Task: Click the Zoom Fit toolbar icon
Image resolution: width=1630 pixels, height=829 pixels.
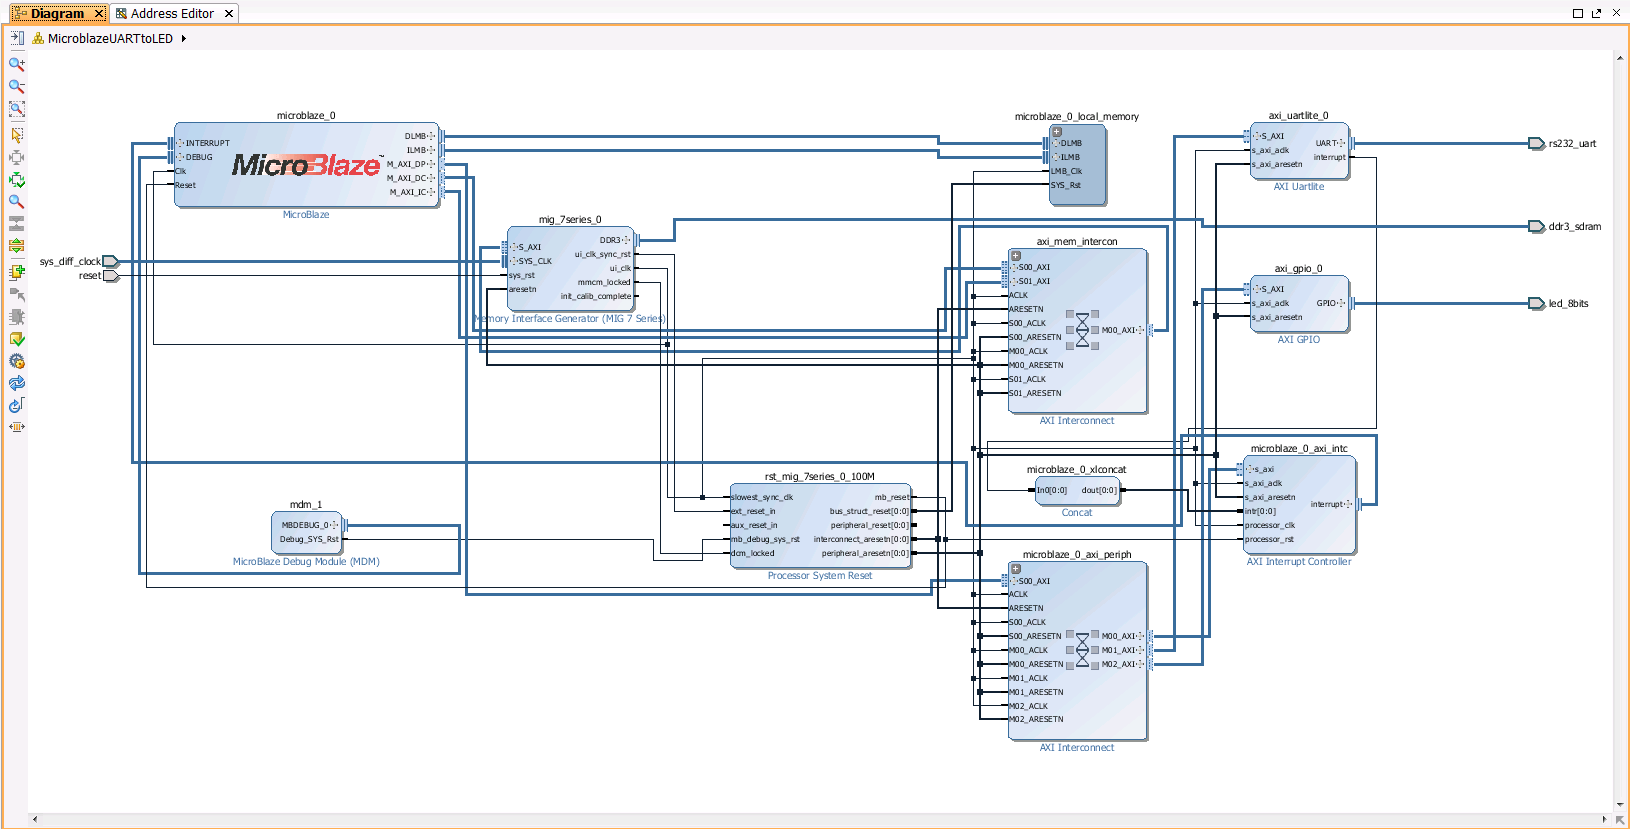Action: 16,109
